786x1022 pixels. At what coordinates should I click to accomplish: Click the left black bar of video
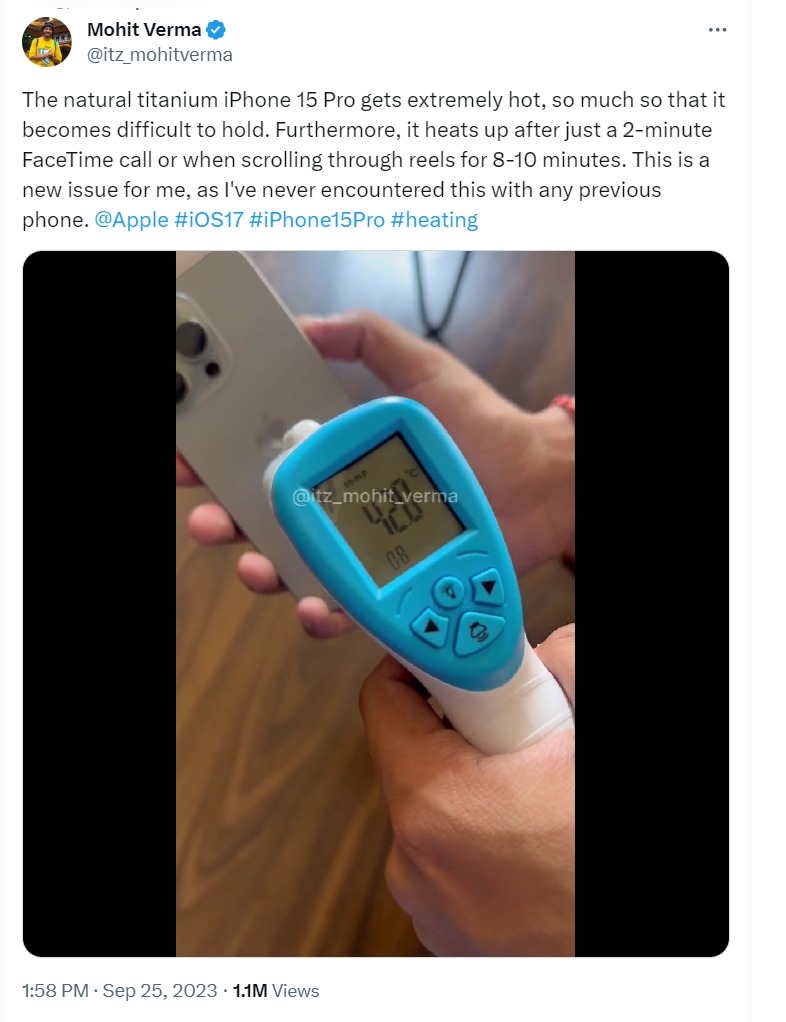[x=99, y=604]
